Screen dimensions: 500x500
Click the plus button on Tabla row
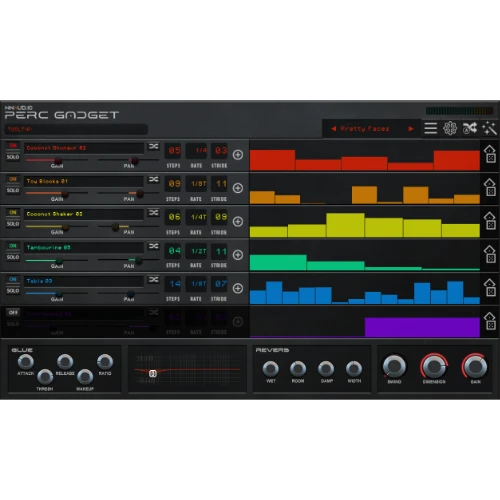[x=238, y=288]
